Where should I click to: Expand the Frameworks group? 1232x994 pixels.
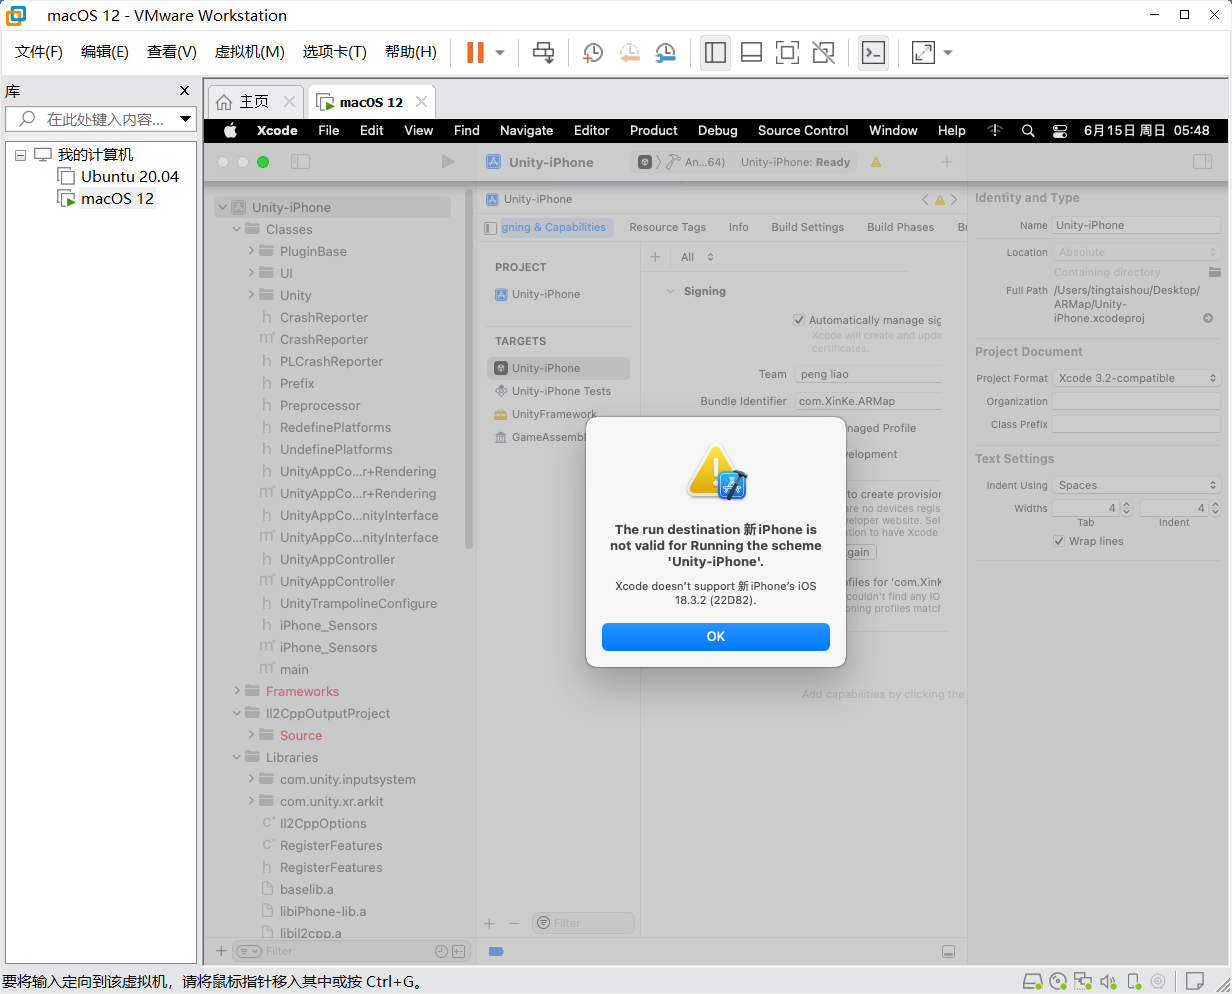[237, 692]
